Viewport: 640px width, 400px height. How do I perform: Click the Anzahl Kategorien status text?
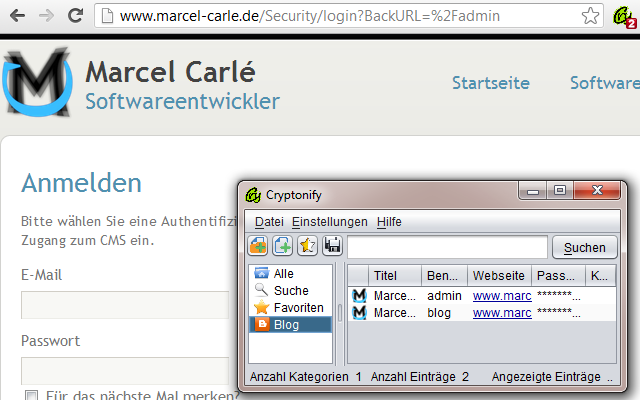point(306,376)
